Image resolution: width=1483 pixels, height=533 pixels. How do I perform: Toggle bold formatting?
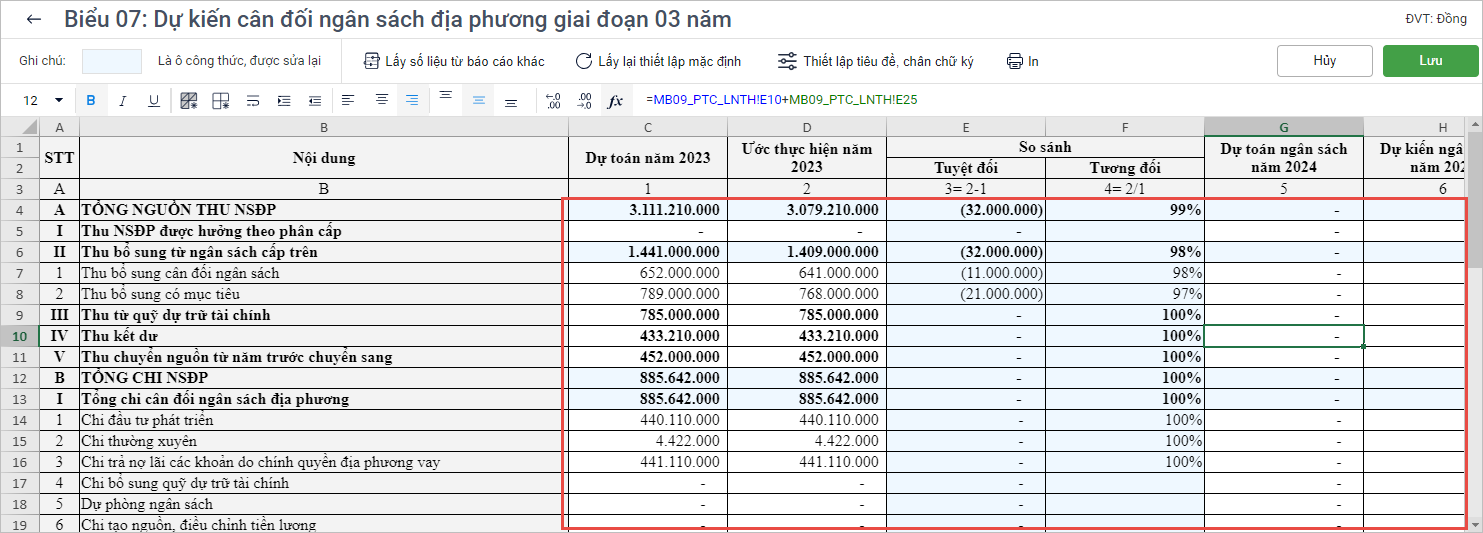[x=91, y=101]
